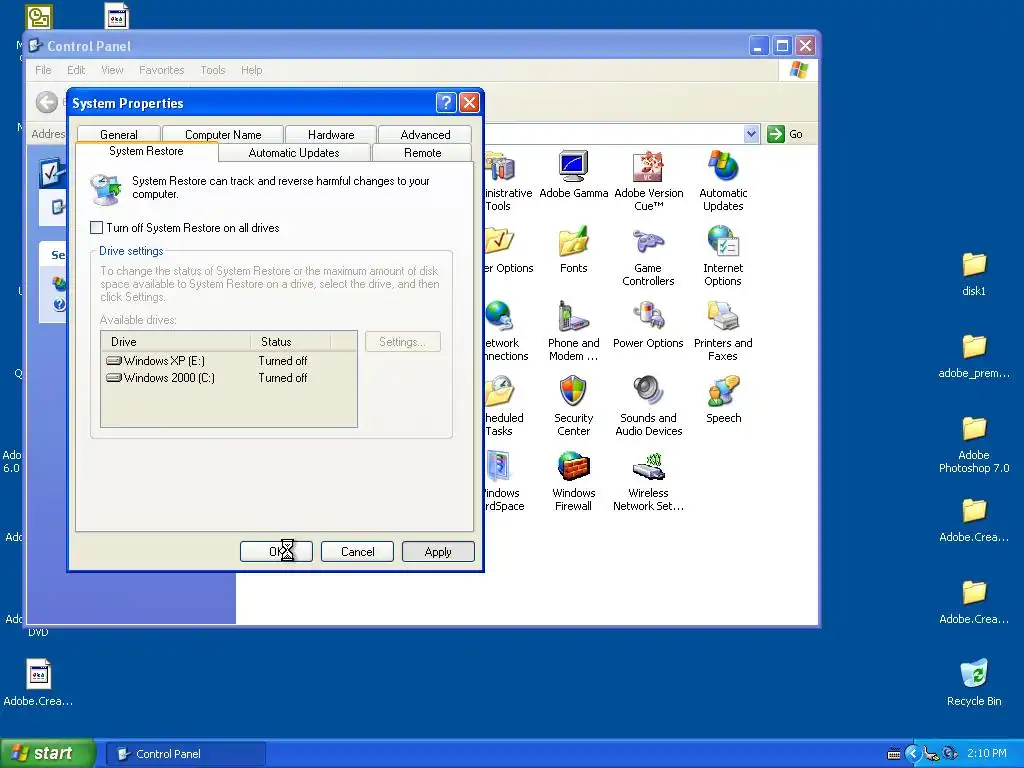This screenshot has width=1024, height=768.
Task: Switch to the Computer Name tab
Action: 223,135
